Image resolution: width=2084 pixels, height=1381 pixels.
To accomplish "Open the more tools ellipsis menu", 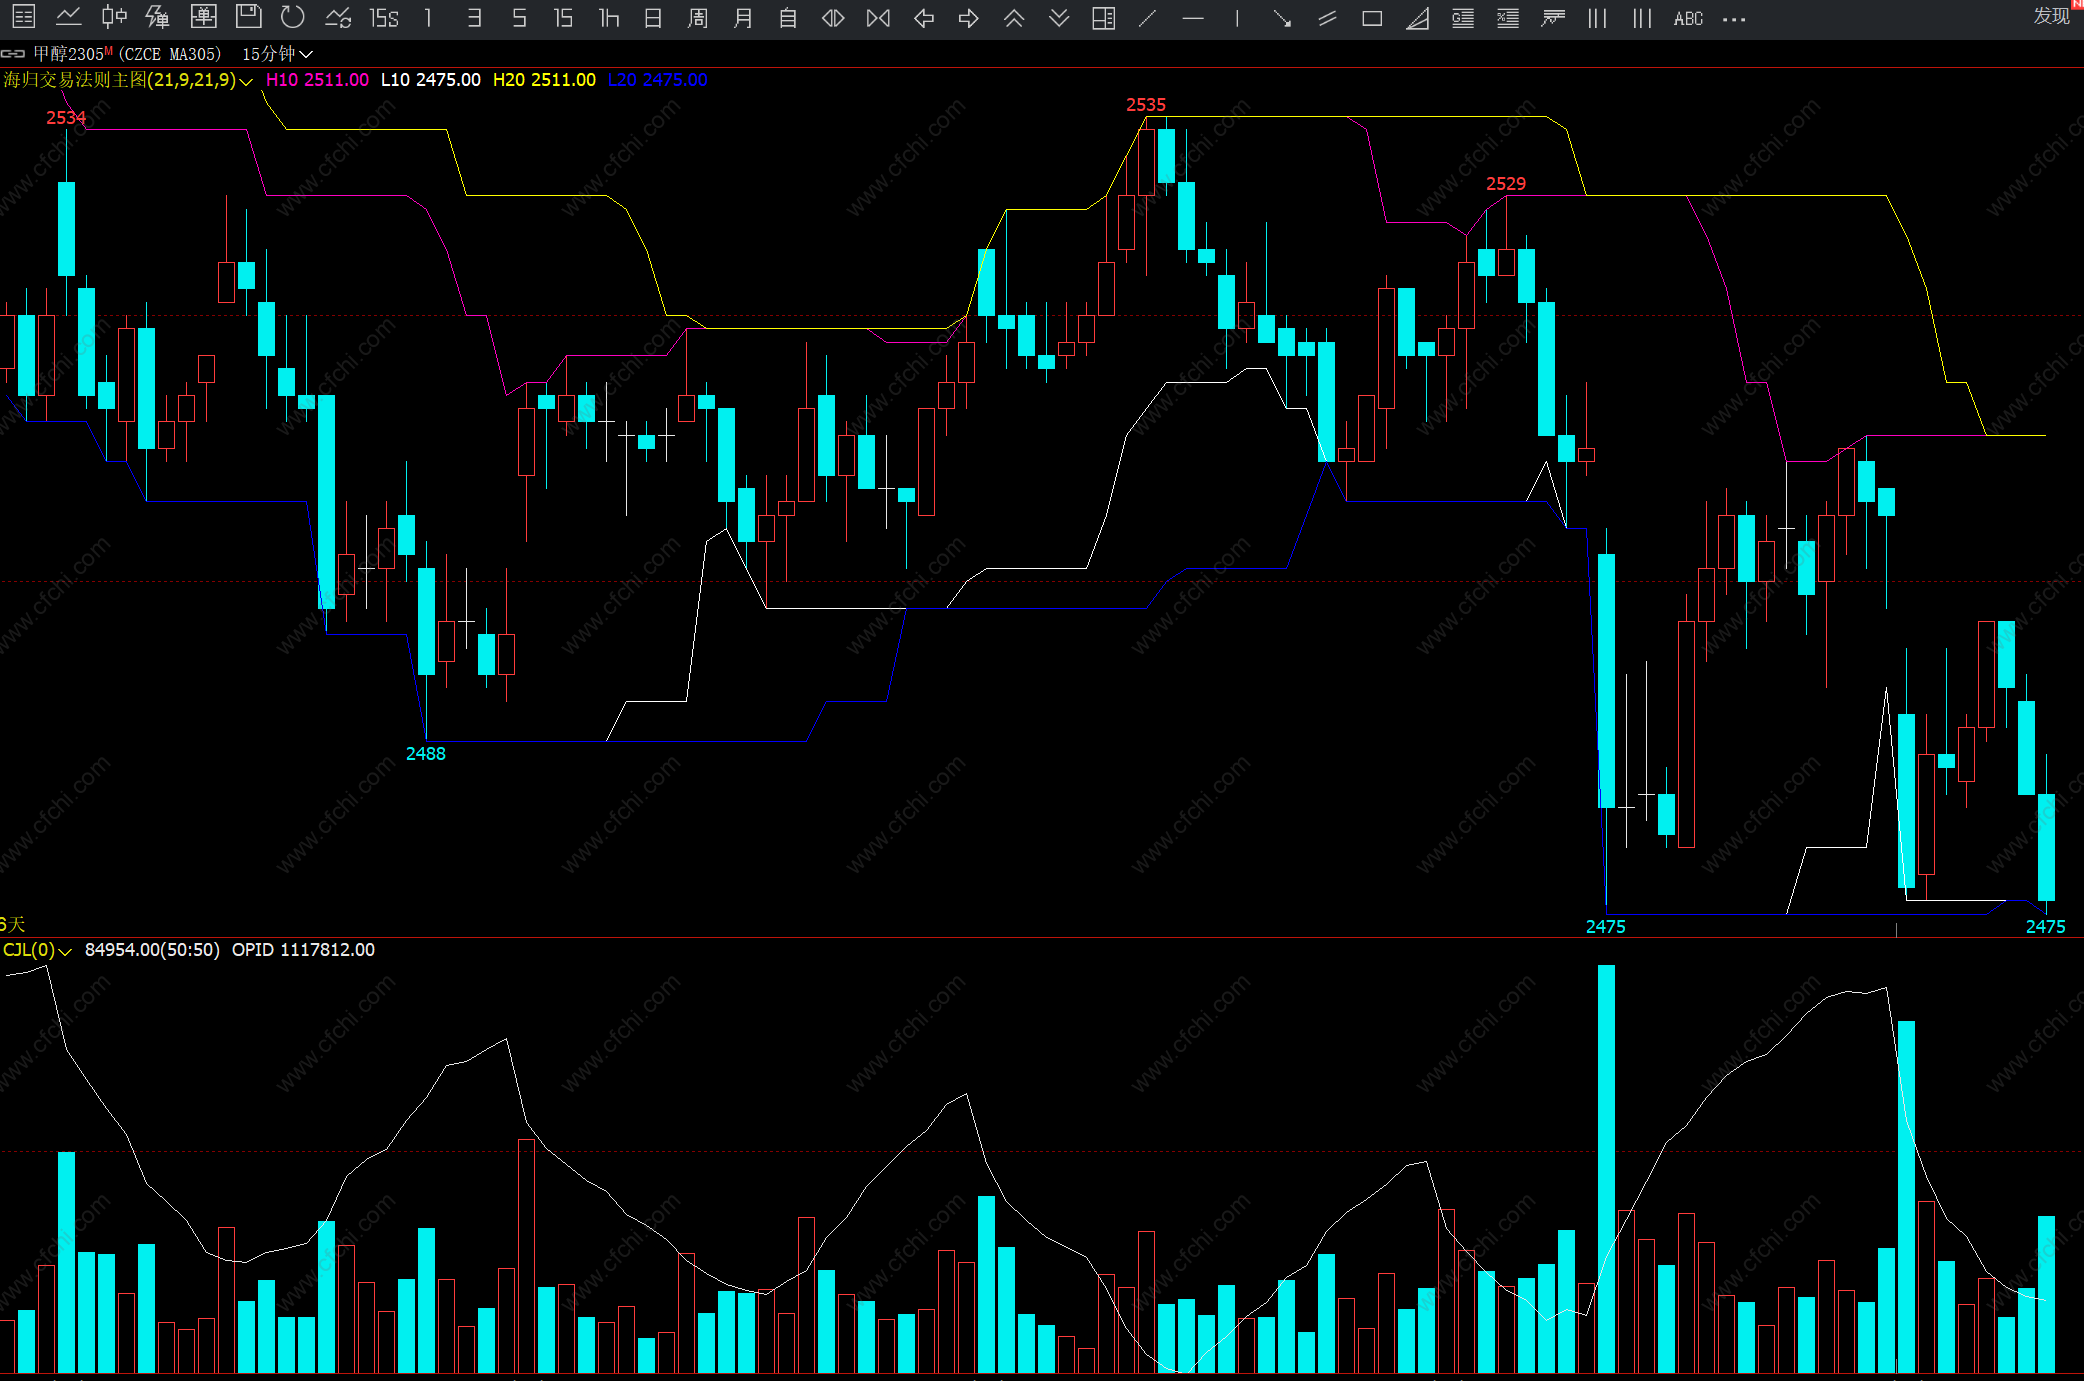I will coord(1734,18).
